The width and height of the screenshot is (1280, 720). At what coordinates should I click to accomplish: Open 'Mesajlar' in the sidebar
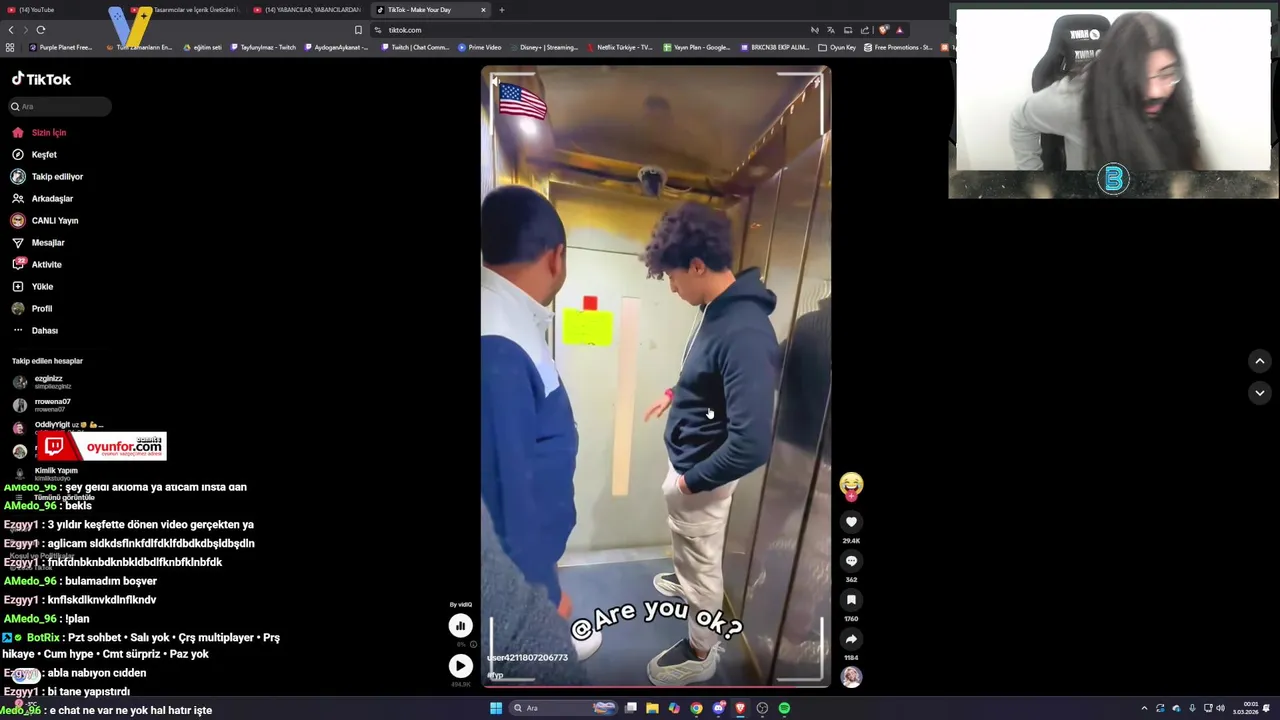pos(38,243)
